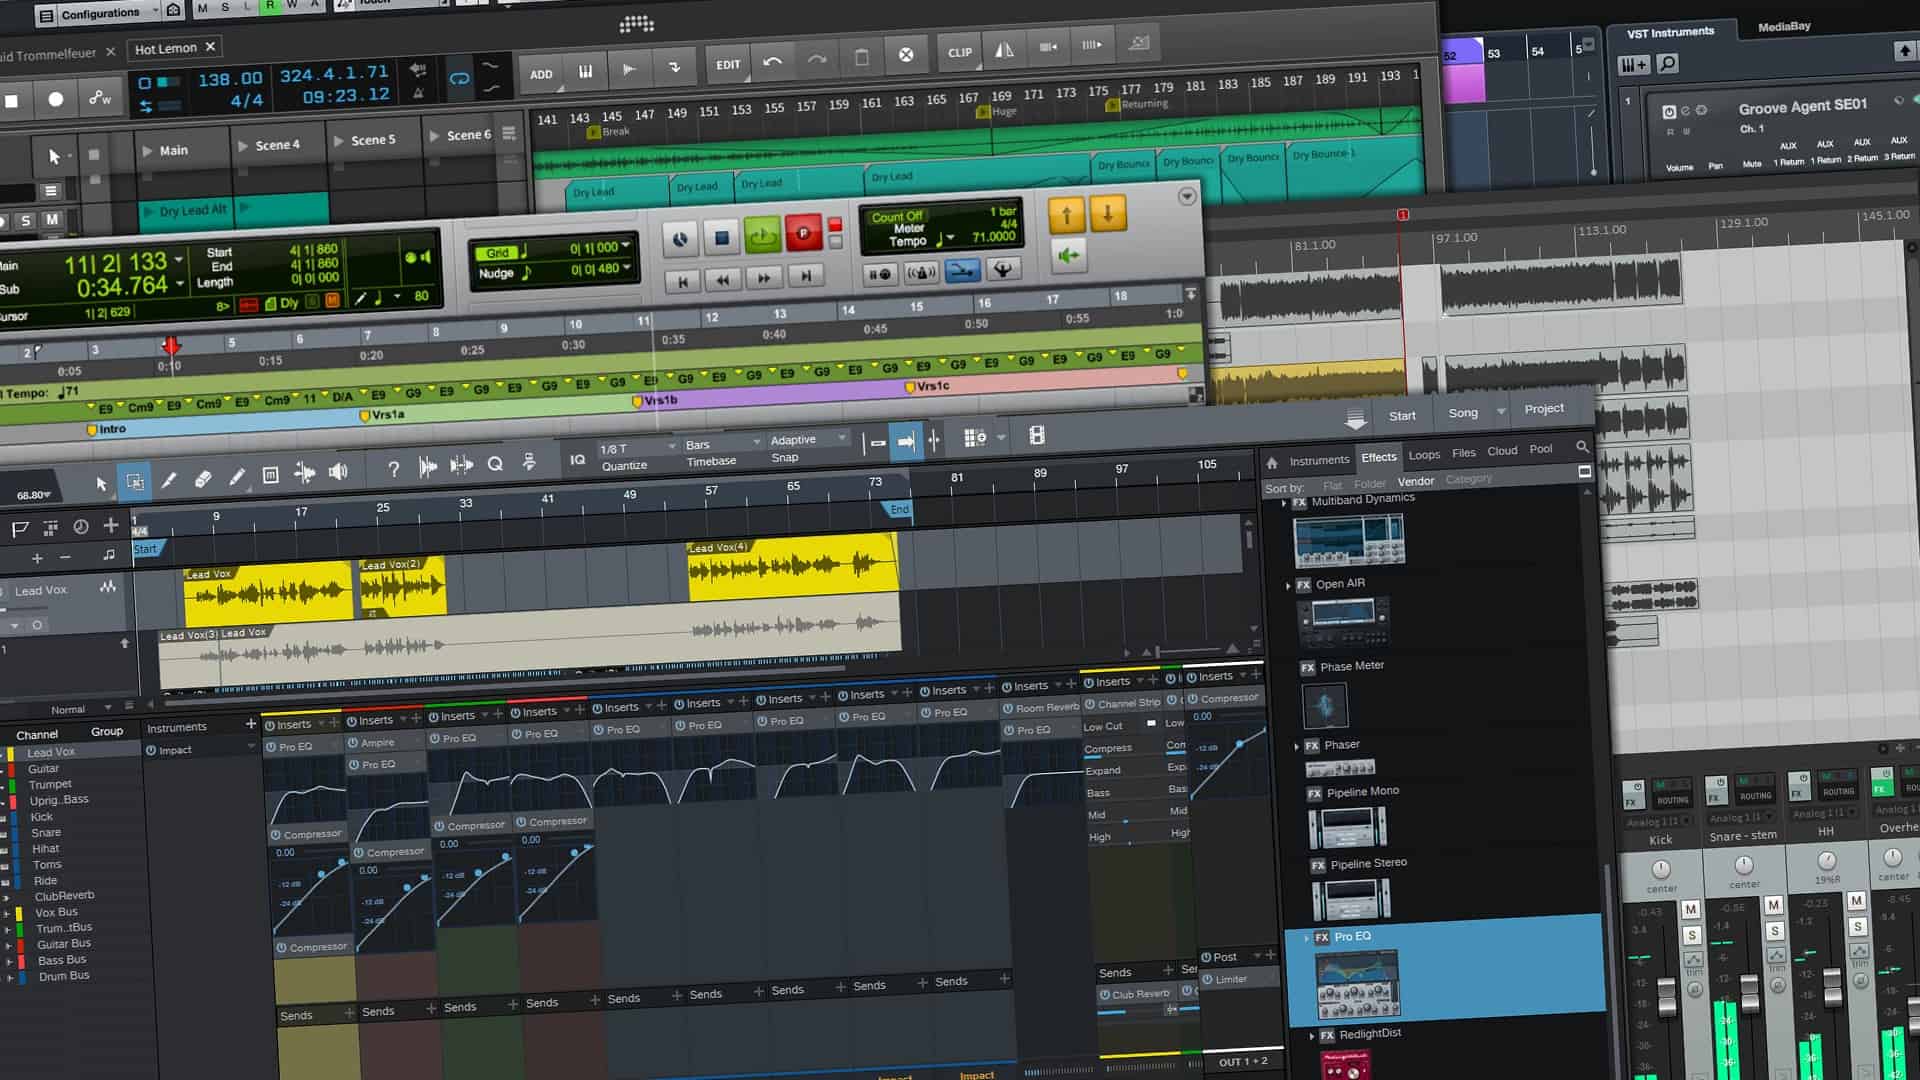
Task: Select the range tool in Studio One toolbar
Action: [135, 483]
